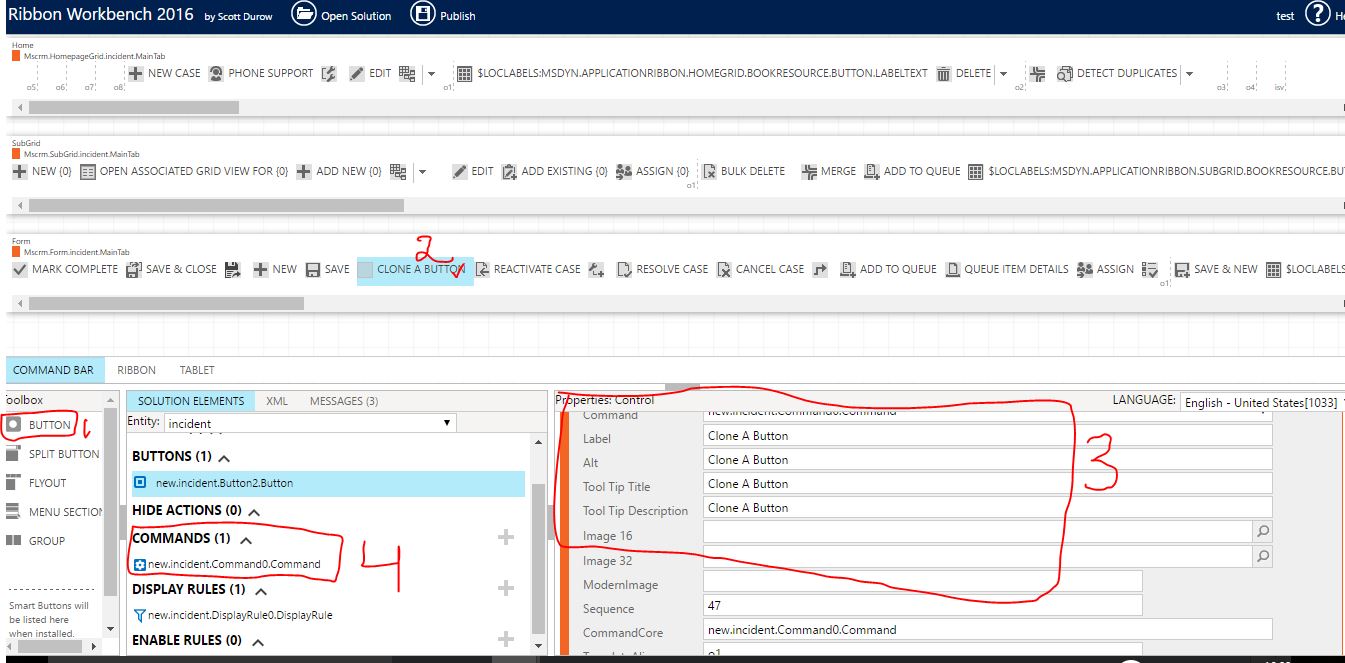Click the Open Solution folder icon

pyautogui.click(x=303, y=15)
